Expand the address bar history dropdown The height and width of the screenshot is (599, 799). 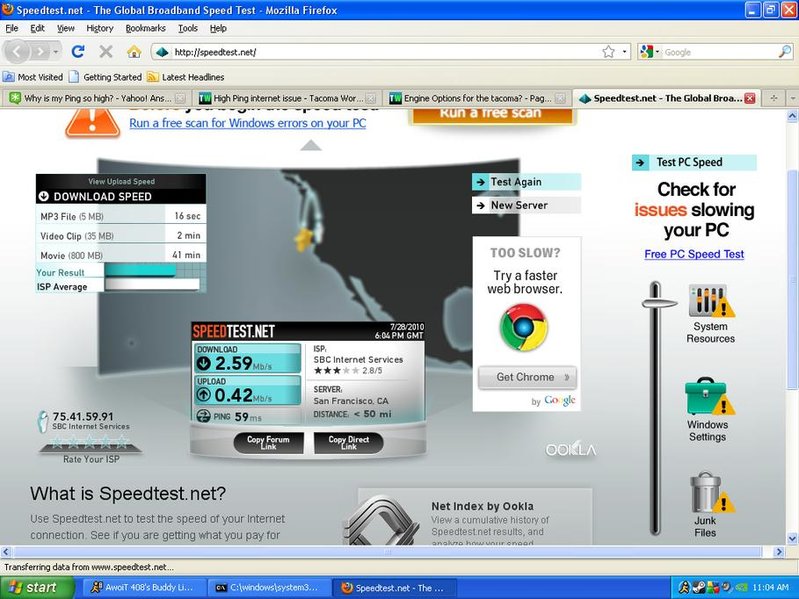tap(624, 52)
